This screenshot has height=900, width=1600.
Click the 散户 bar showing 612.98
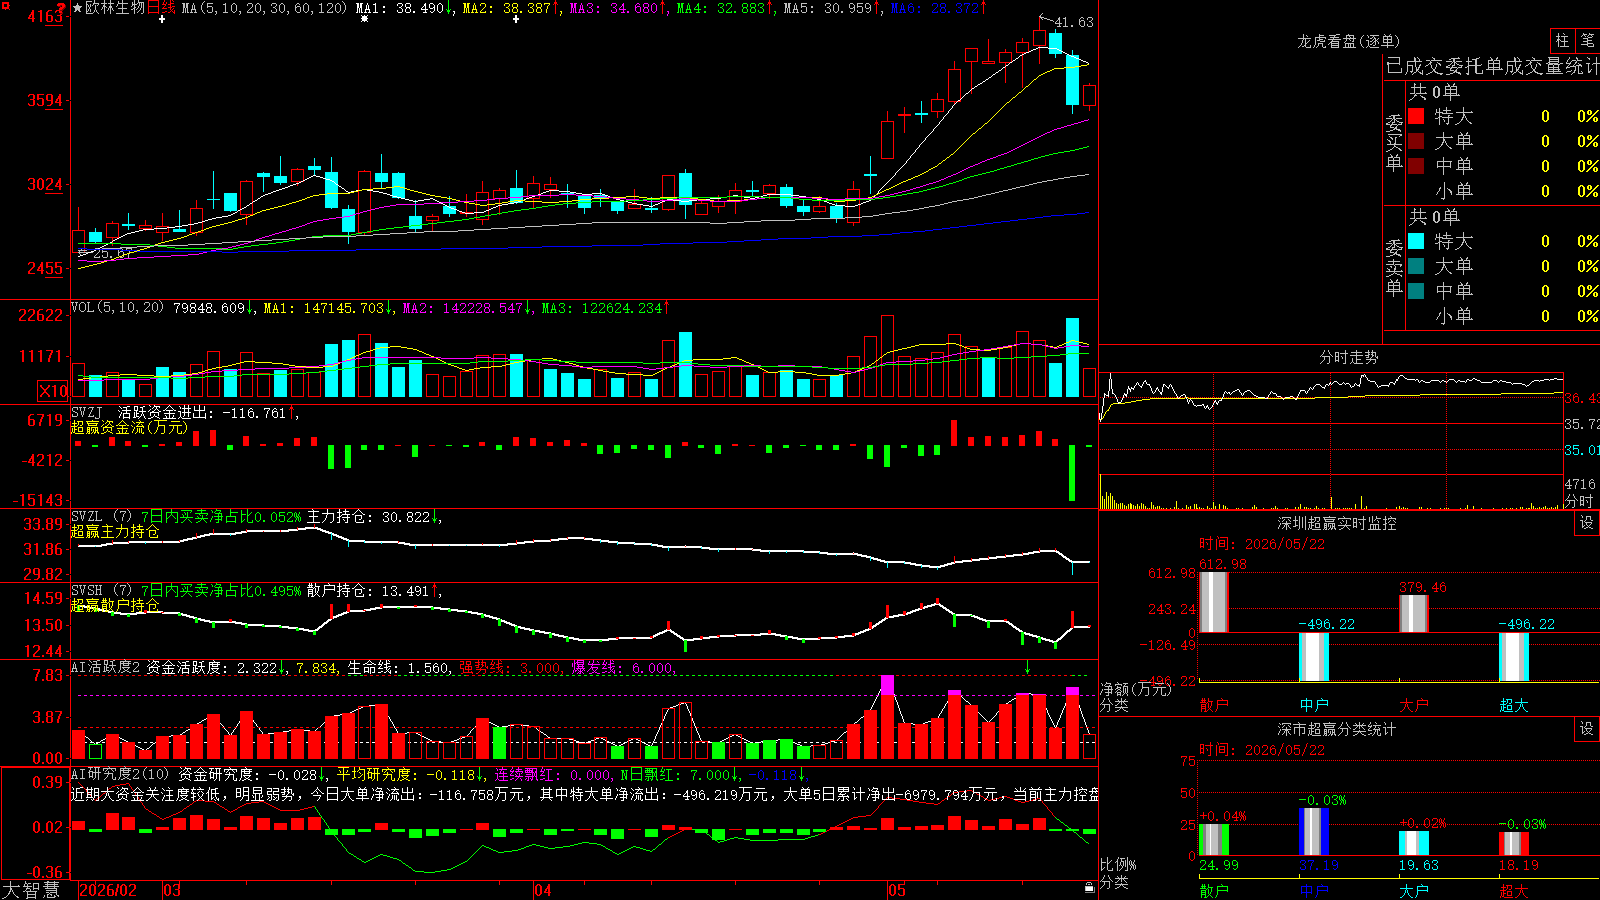pyautogui.click(x=1214, y=602)
